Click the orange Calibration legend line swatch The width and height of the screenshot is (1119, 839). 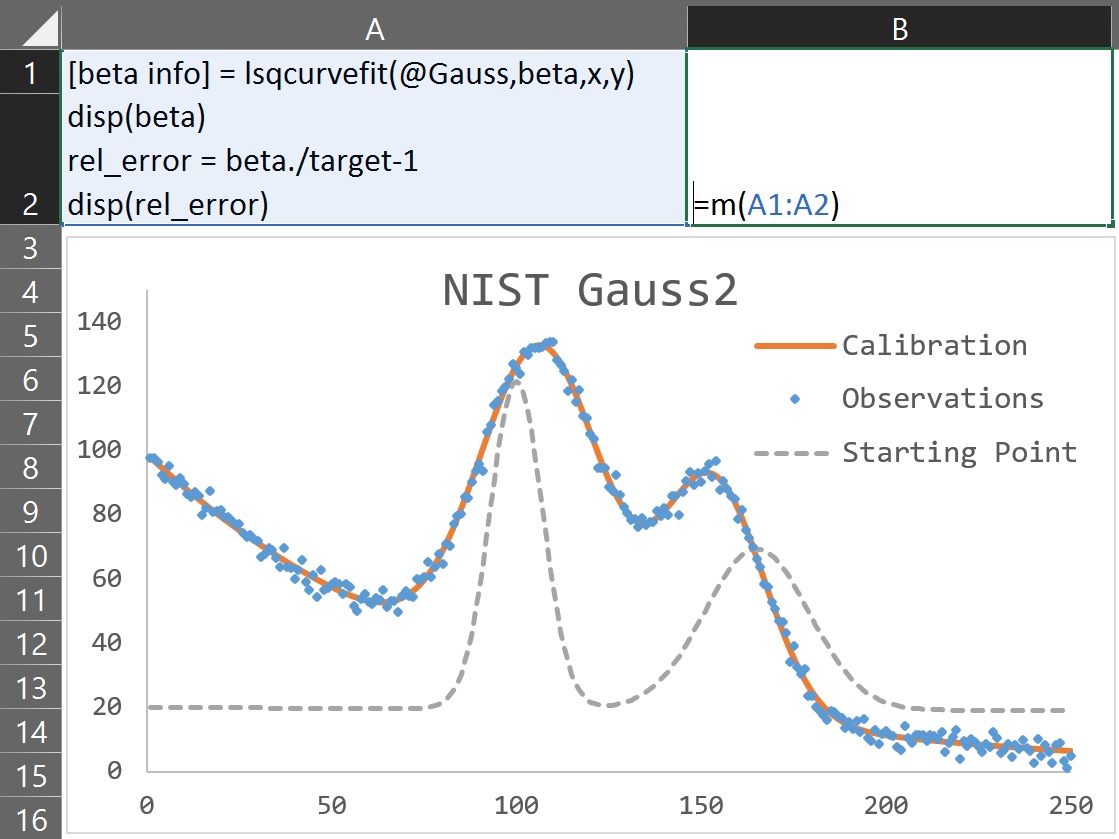794,346
